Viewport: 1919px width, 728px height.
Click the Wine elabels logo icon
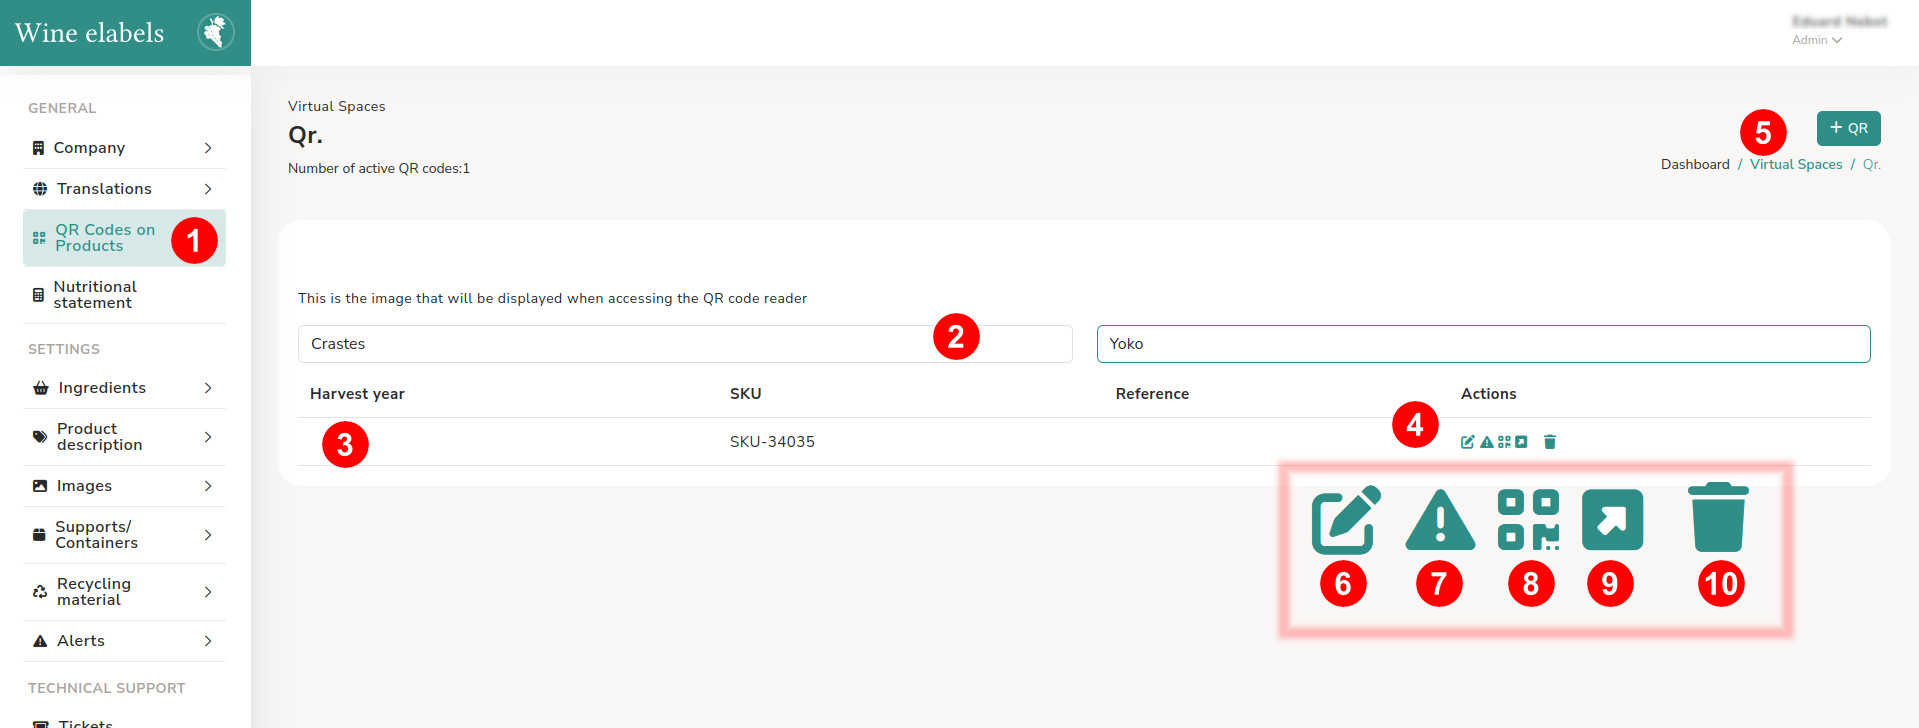pyautogui.click(x=215, y=32)
